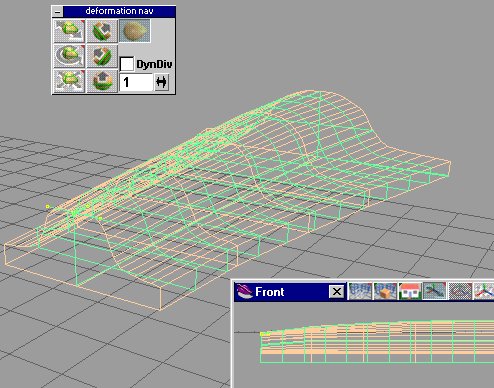Click the orange box view icon
The width and height of the screenshot is (494, 388).
click(x=385, y=291)
